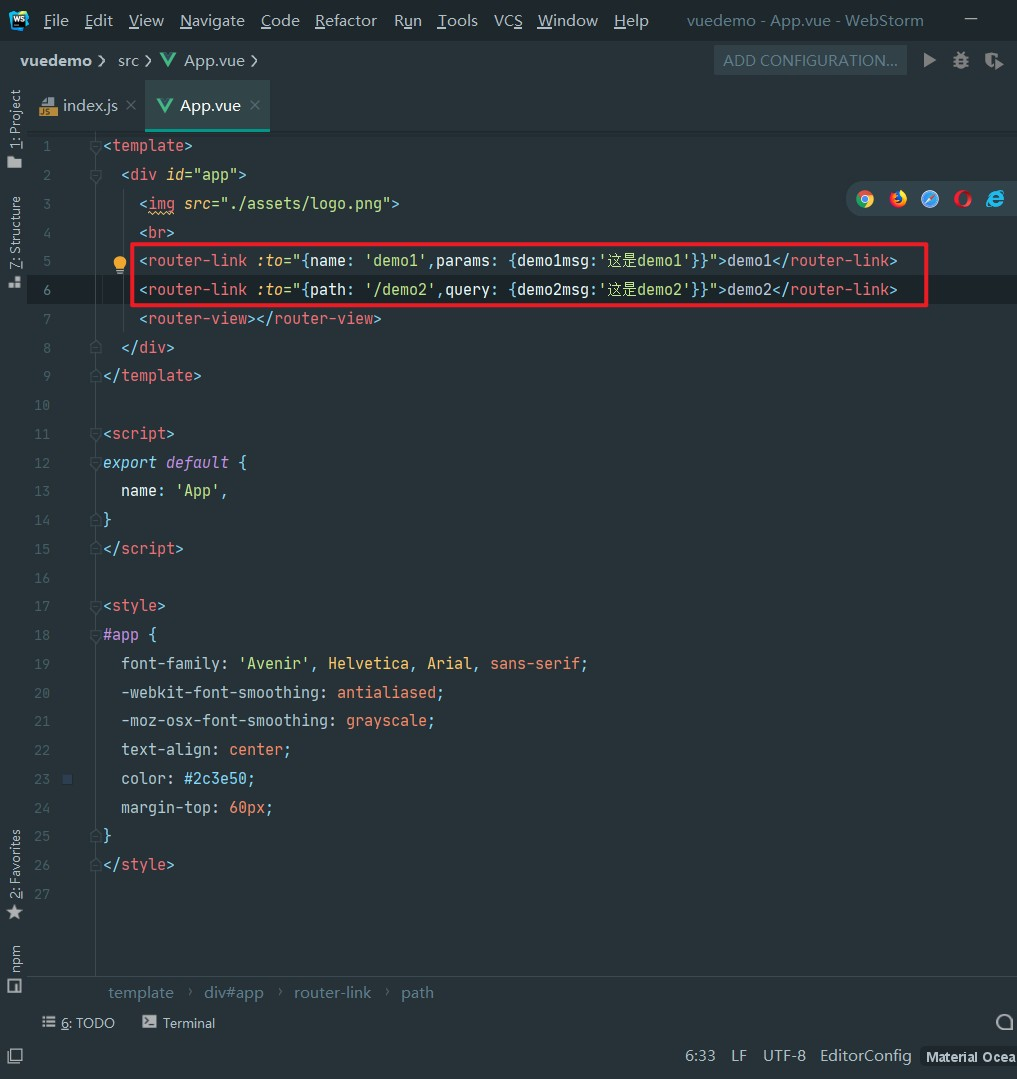Toggle tool window bars with bottom-left icon
Image resolution: width=1017 pixels, height=1079 pixels.
[x=15, y=1056]
